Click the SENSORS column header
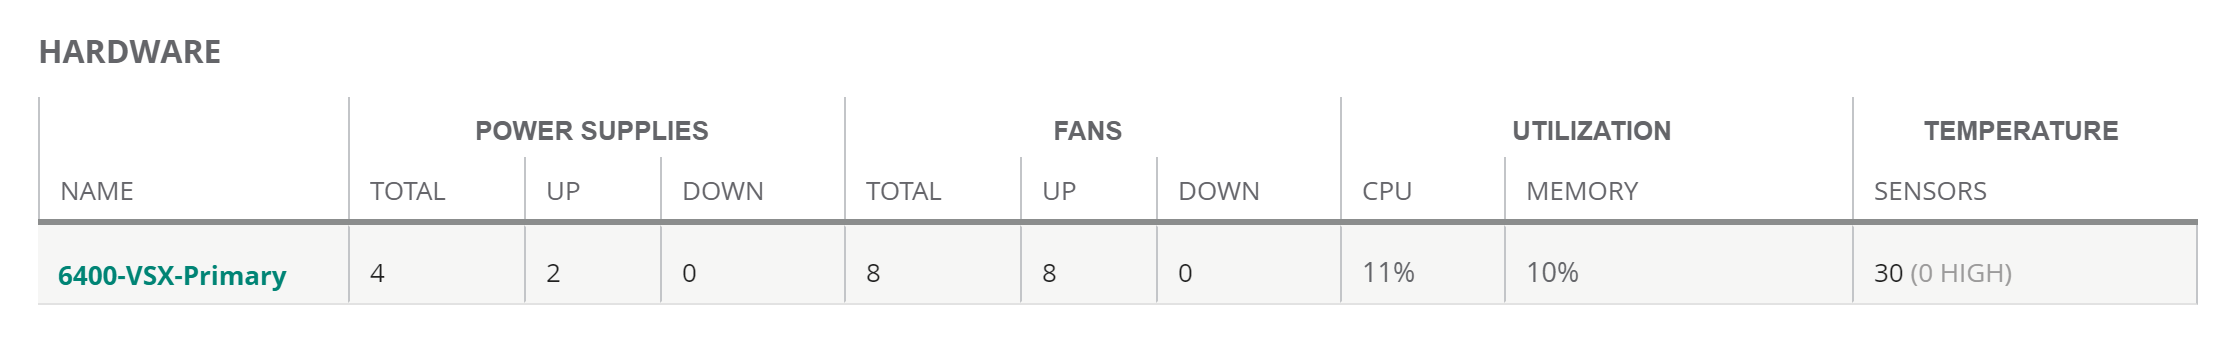Image resolution: width=2235 pixels, height=362 pixels. [x=1930, y=191]
